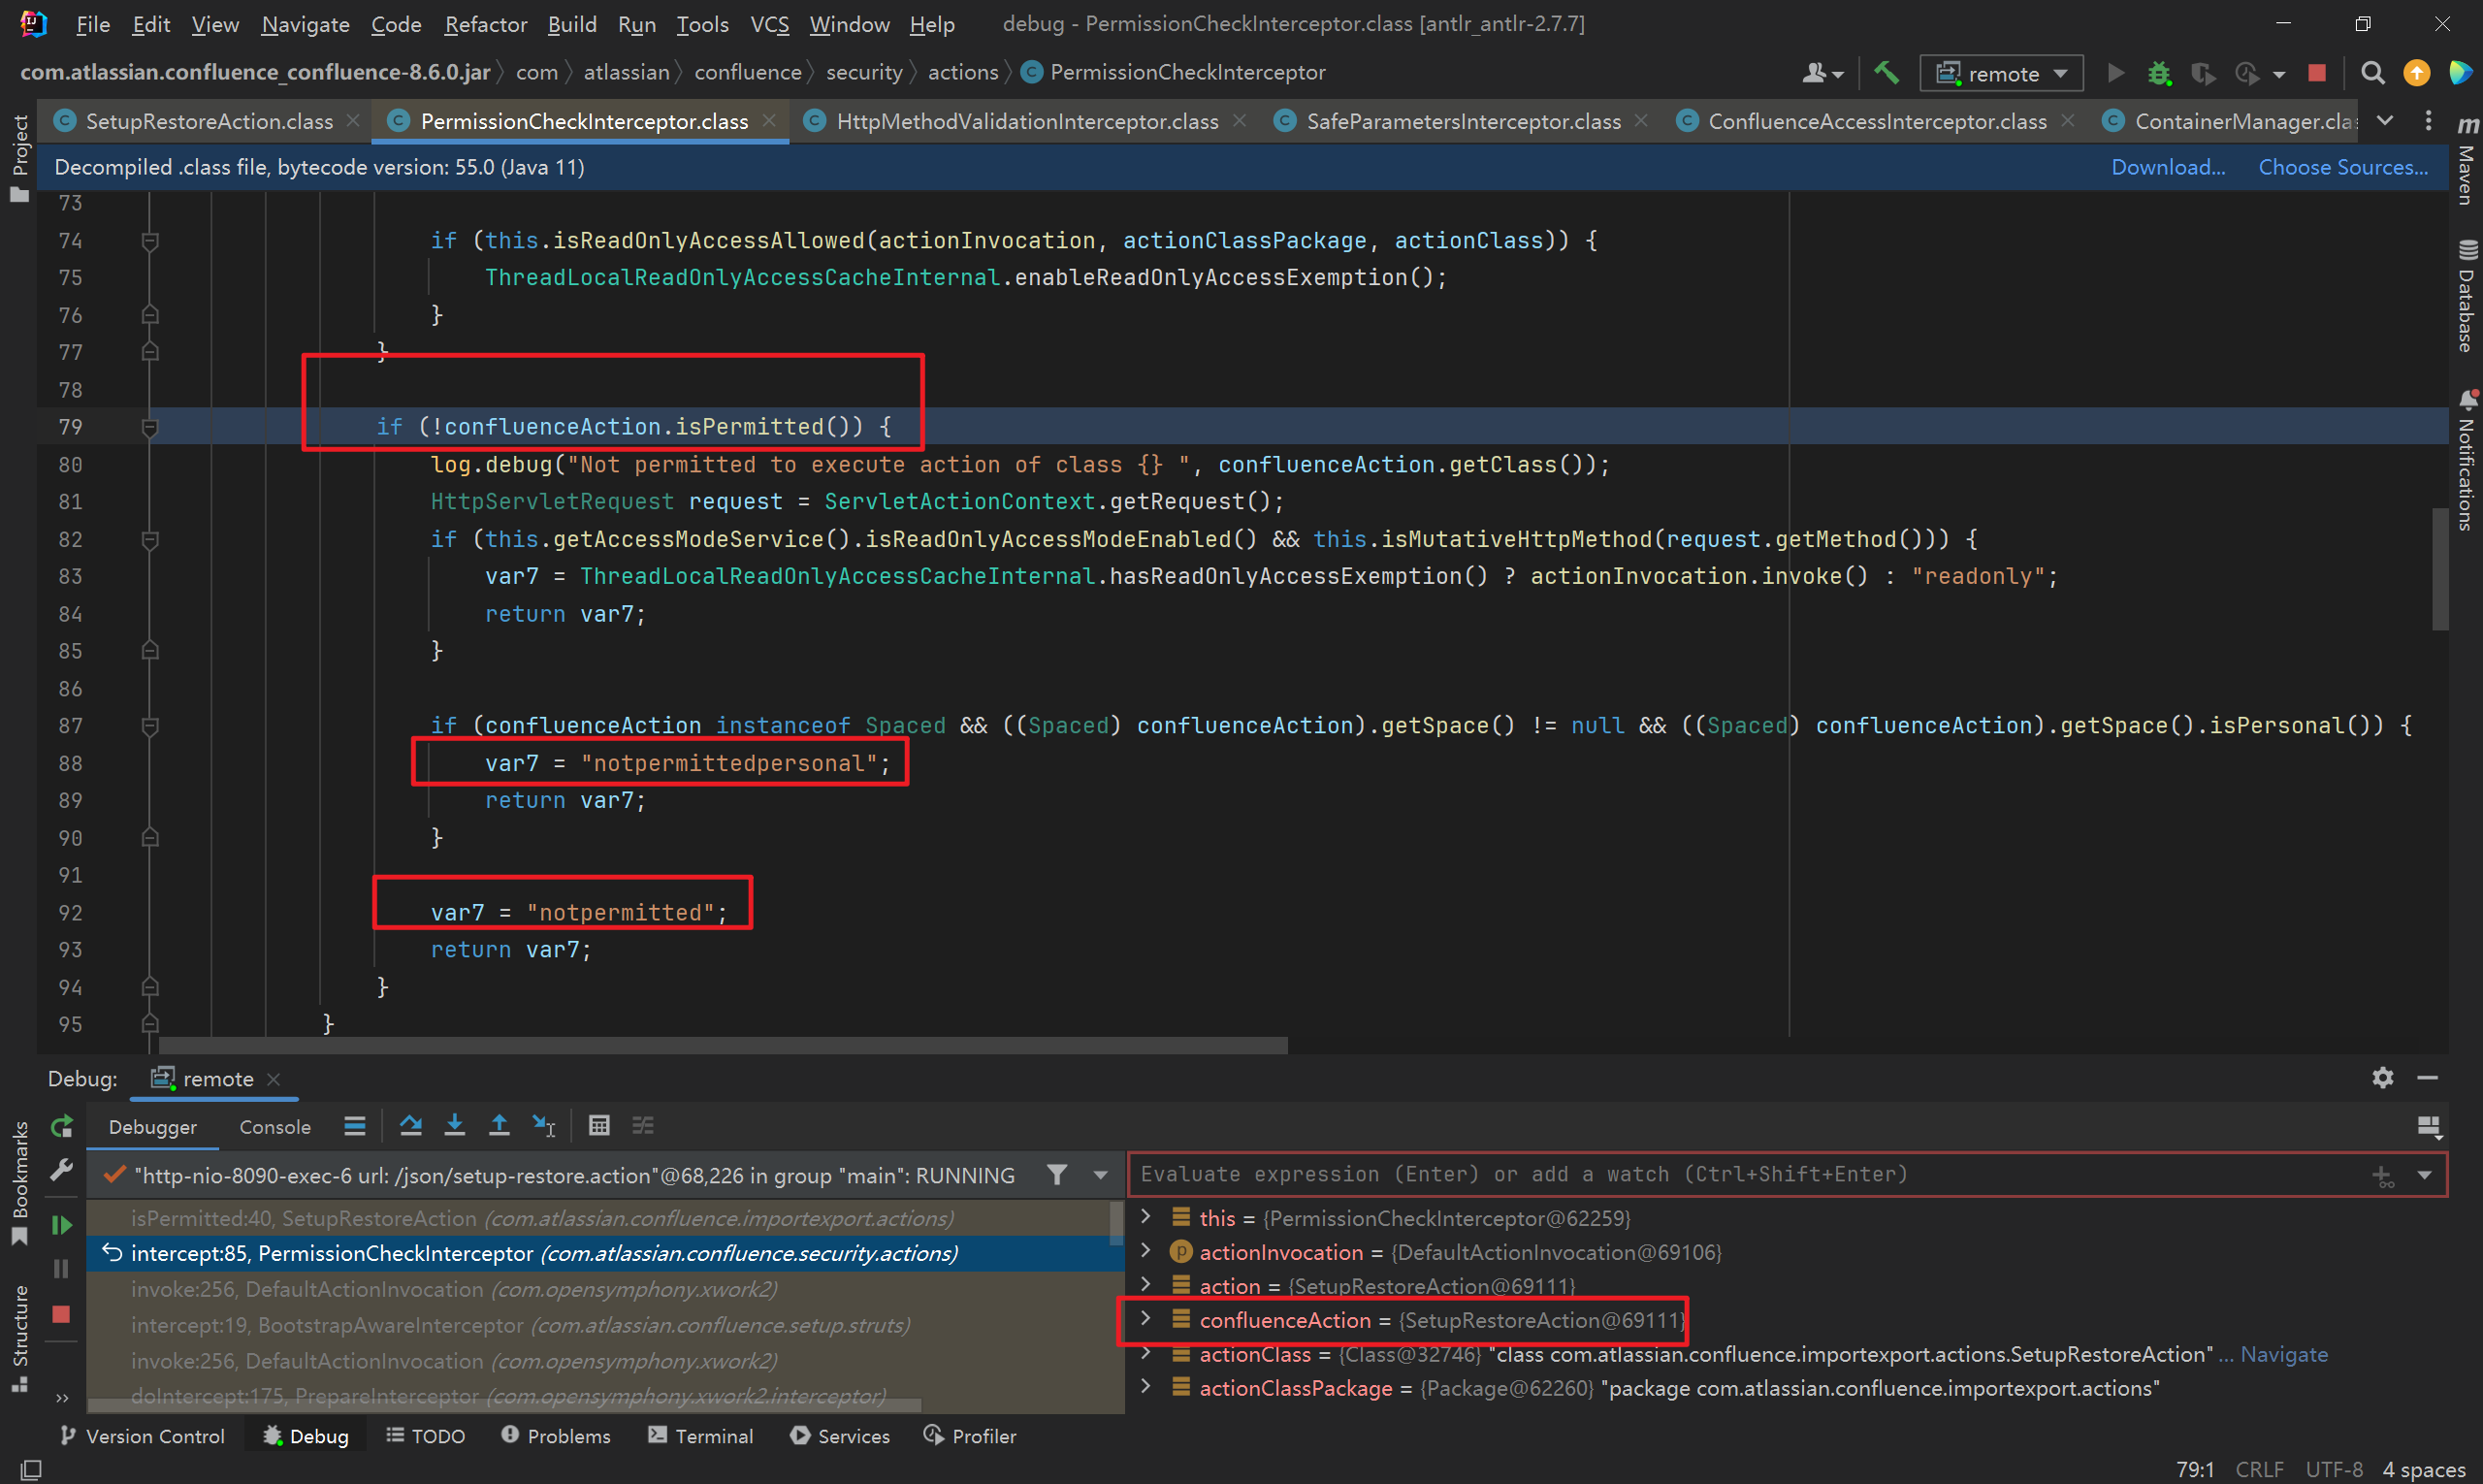The image size is (2483, 1484).
Task: Click the Choose Sources link
Action: (x=2343, y=167)
